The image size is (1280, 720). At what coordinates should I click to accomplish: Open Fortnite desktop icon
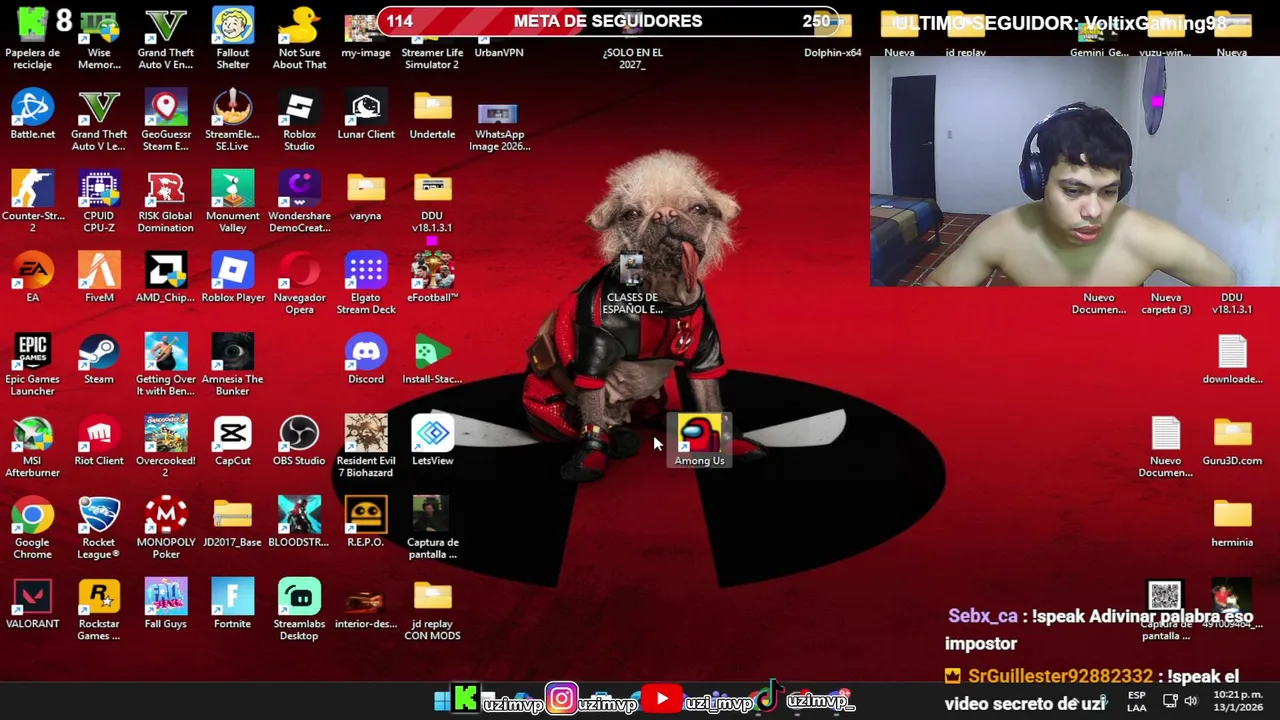click(232, 604)
